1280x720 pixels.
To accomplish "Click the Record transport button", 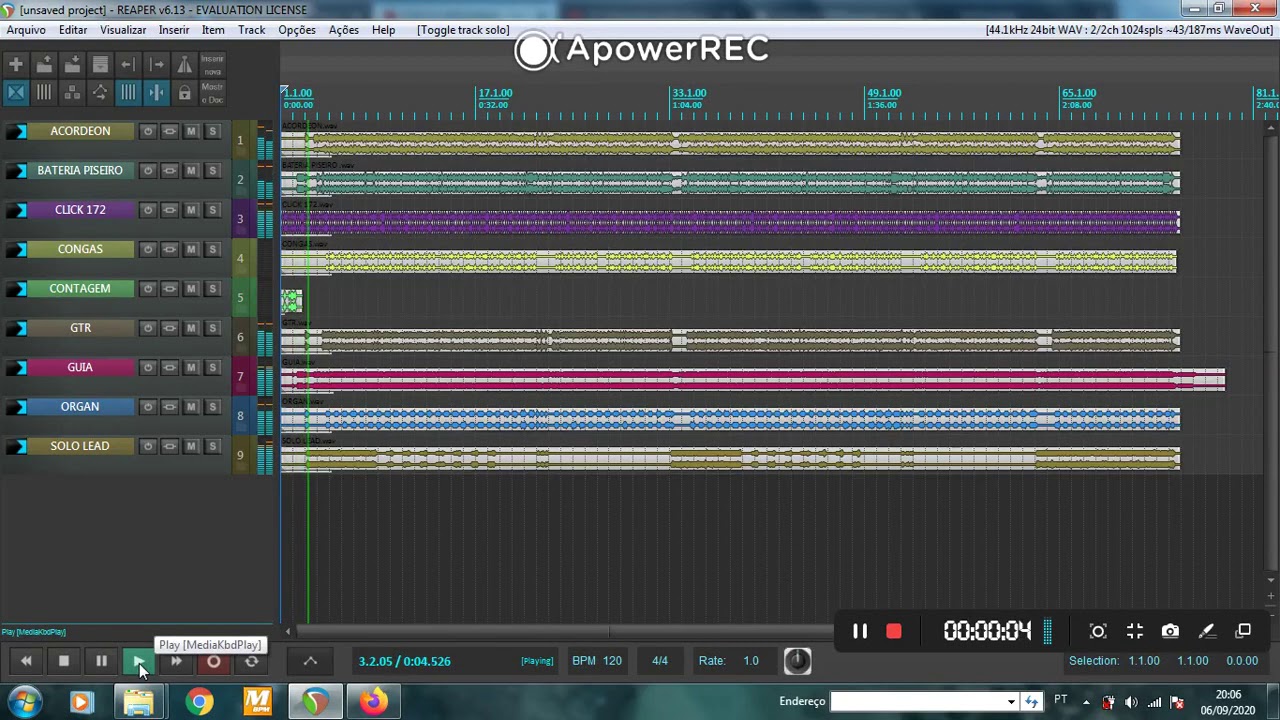I will coord(214,661).
